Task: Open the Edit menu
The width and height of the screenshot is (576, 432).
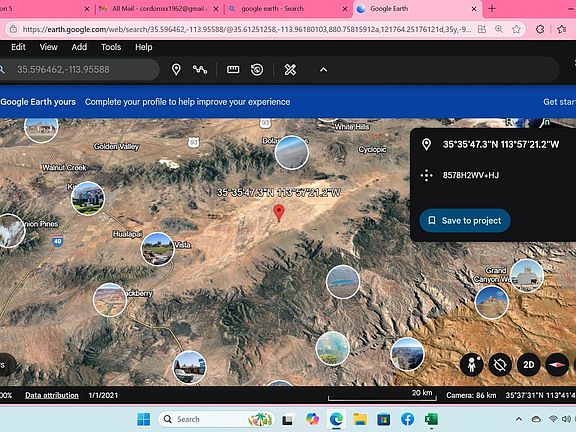Action: pos(18,47)
